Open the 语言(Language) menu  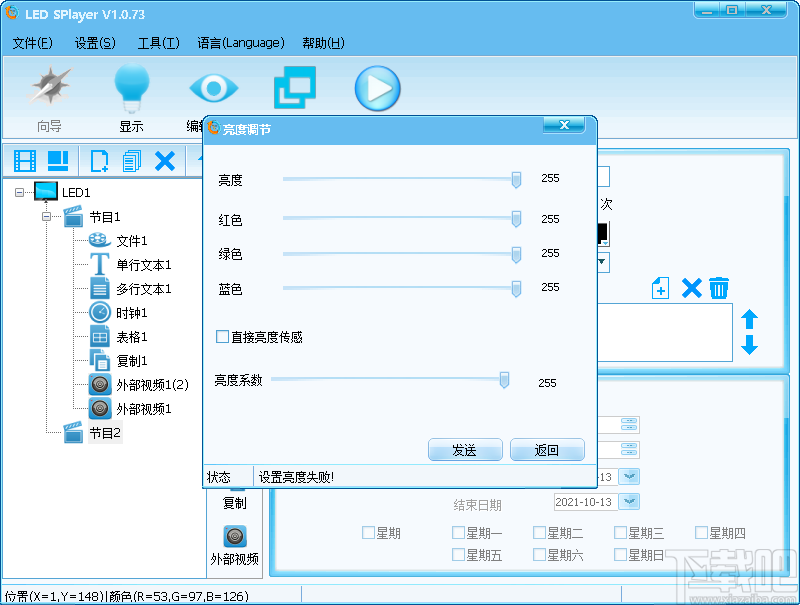(x=240, y=44)
